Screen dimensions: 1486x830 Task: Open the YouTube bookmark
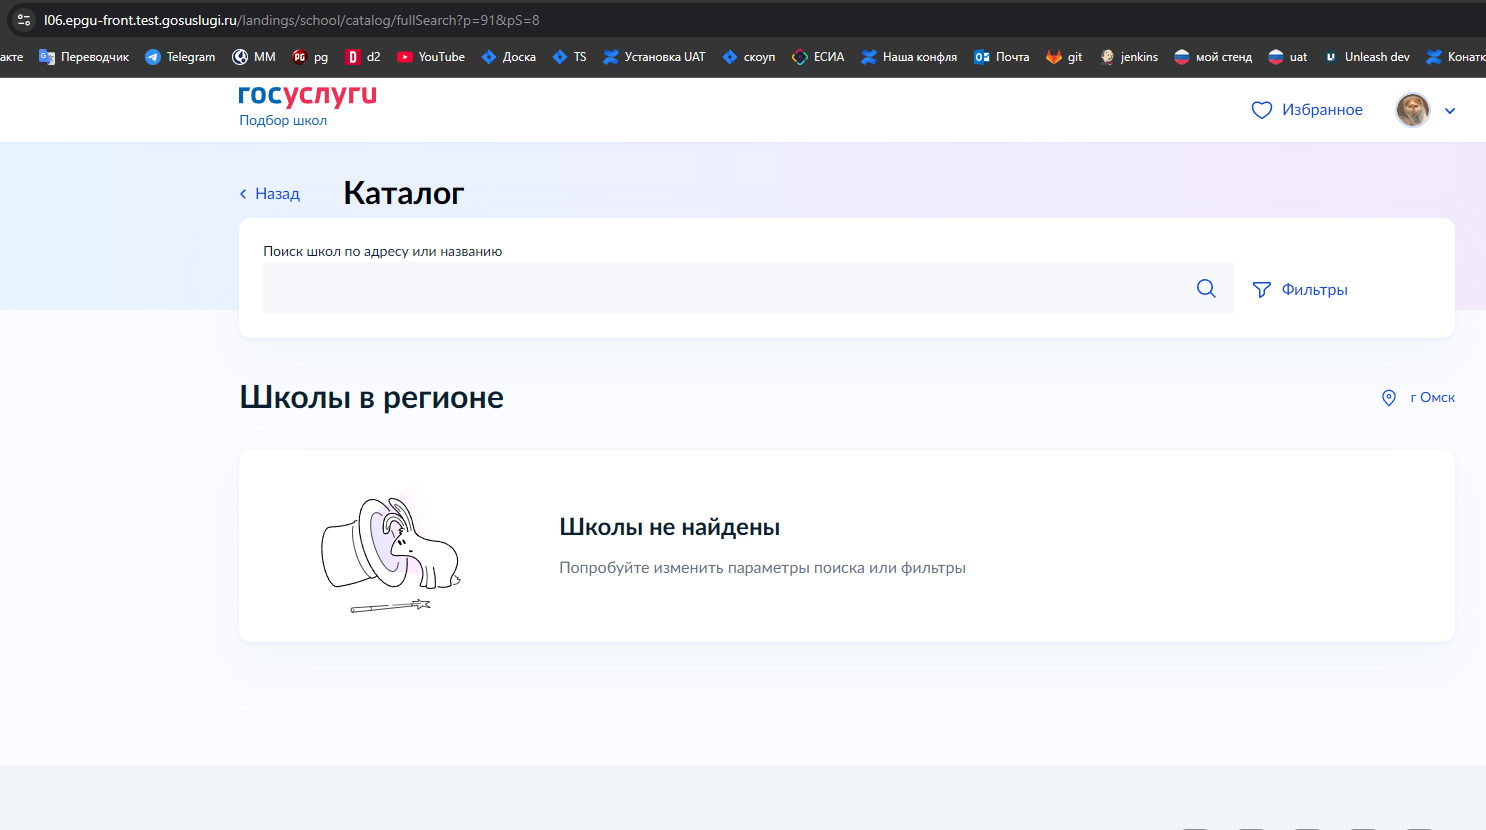(431, 57)
